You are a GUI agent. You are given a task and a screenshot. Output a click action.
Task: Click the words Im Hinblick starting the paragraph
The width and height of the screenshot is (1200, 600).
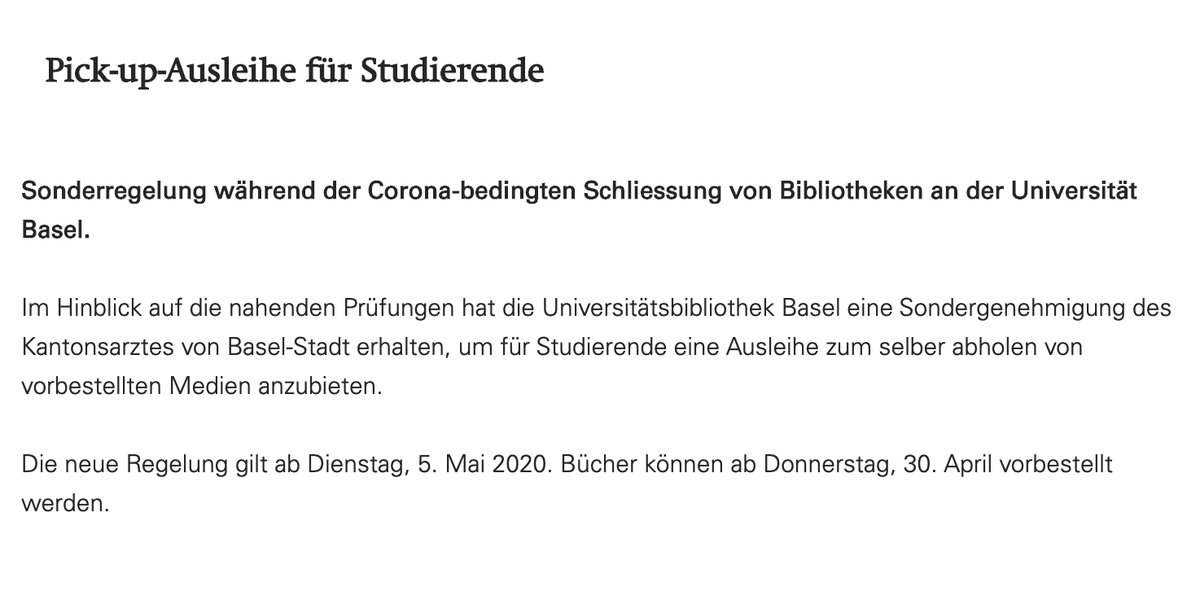(68, 309)
